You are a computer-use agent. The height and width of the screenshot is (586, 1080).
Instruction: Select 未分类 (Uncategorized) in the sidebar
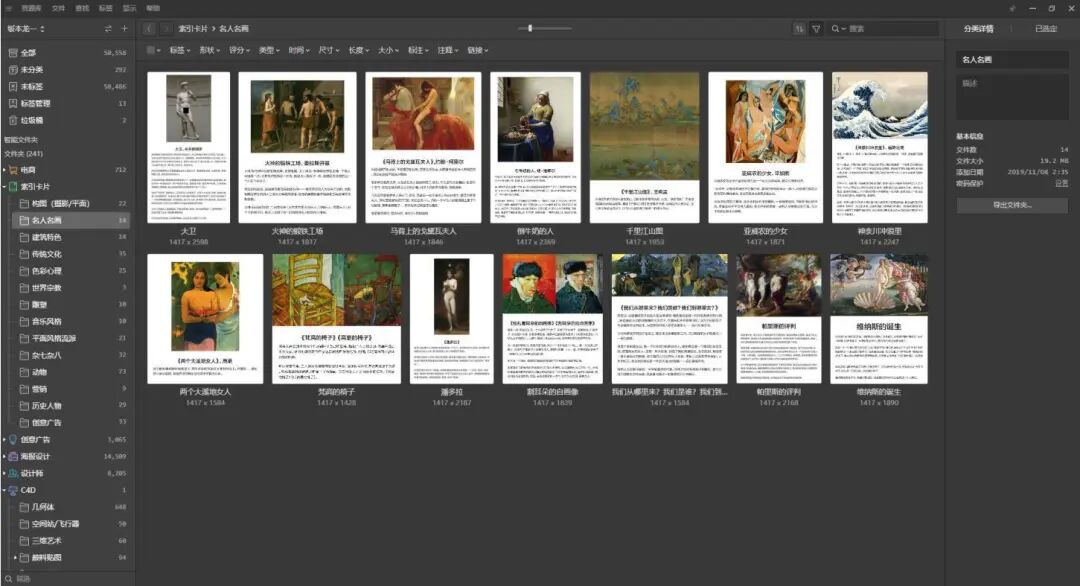[68, 70]
